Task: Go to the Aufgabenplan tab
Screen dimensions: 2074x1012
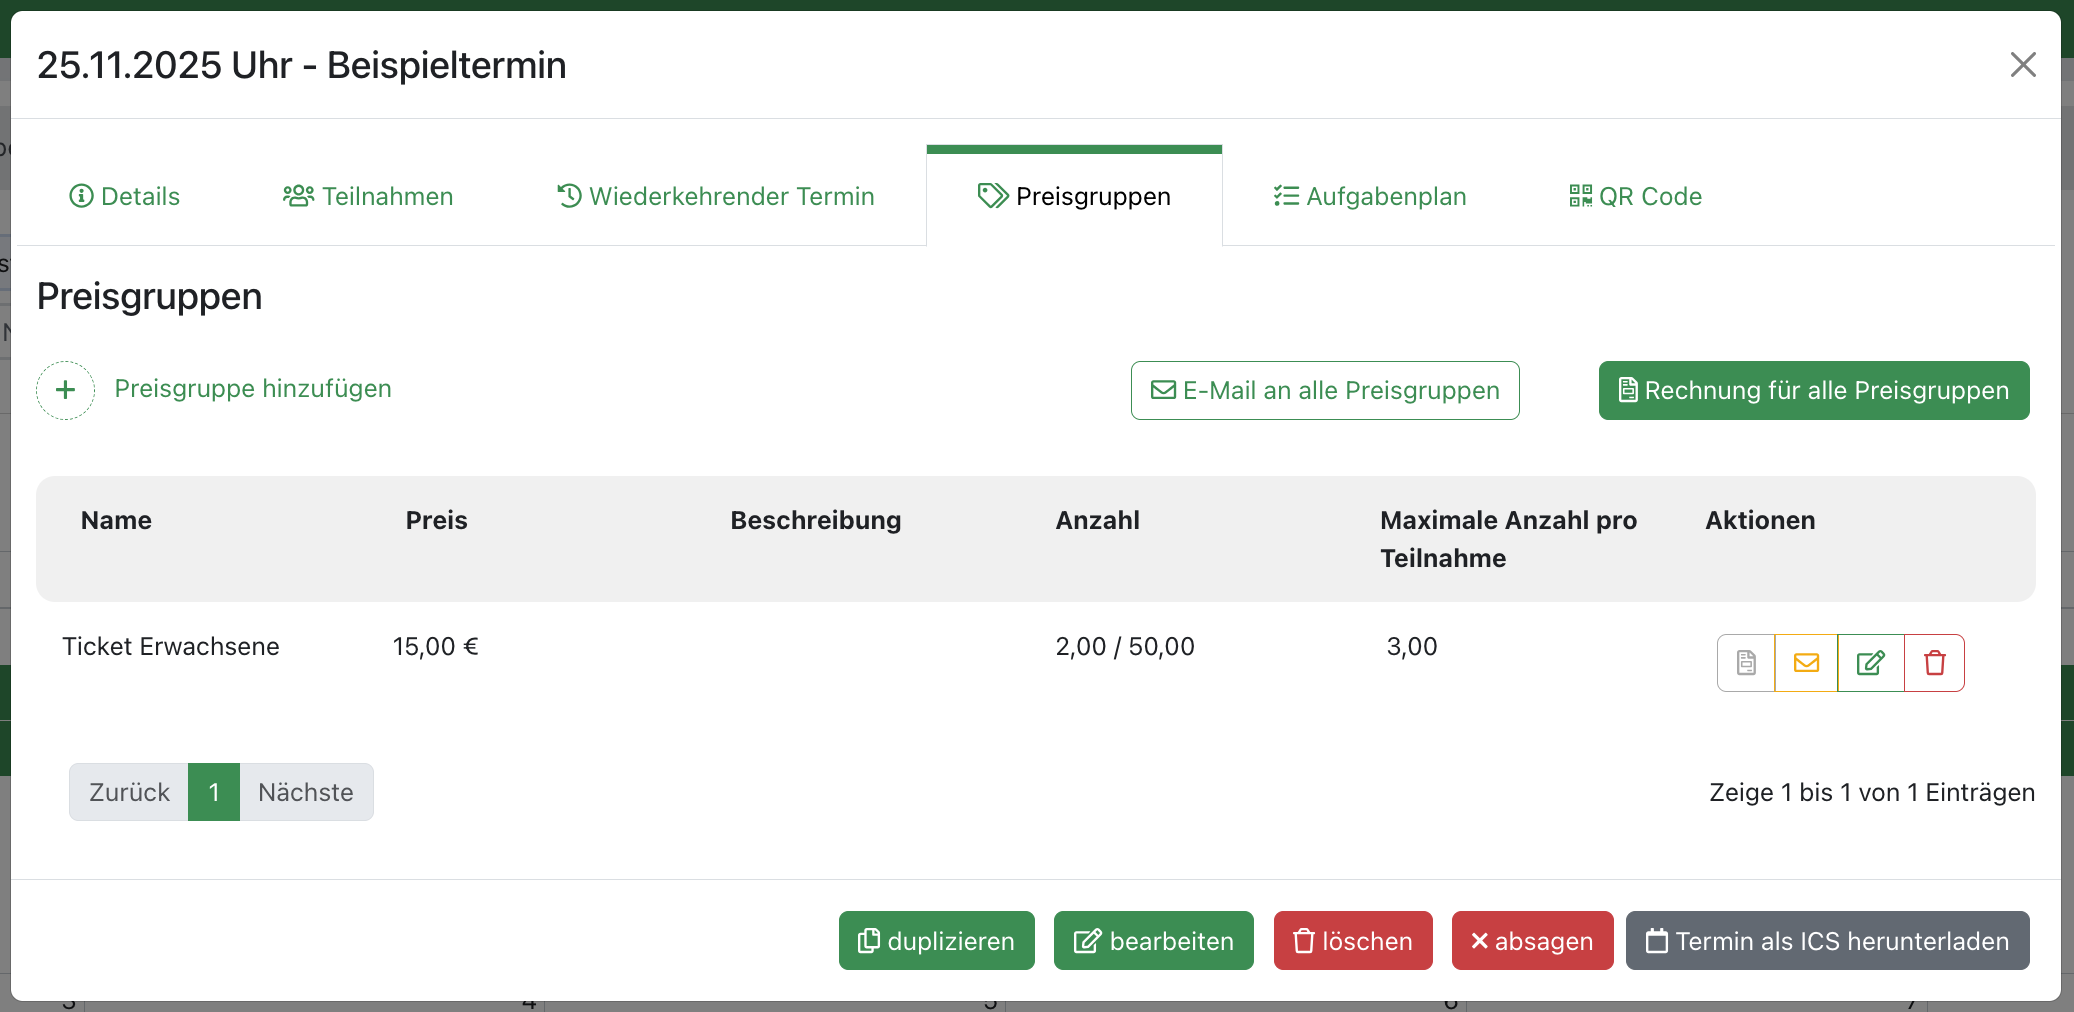Action: click(x=1370, y=196)
